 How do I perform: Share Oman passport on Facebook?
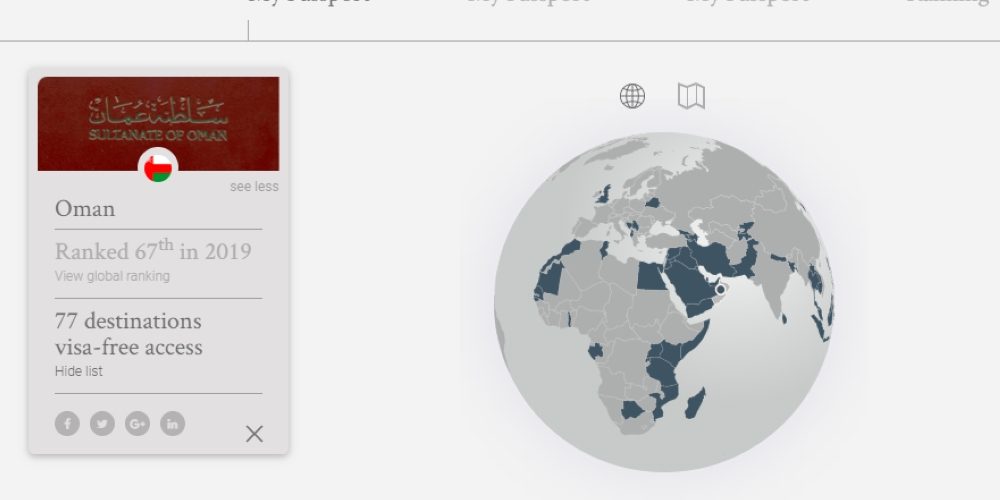pos(67,423)
